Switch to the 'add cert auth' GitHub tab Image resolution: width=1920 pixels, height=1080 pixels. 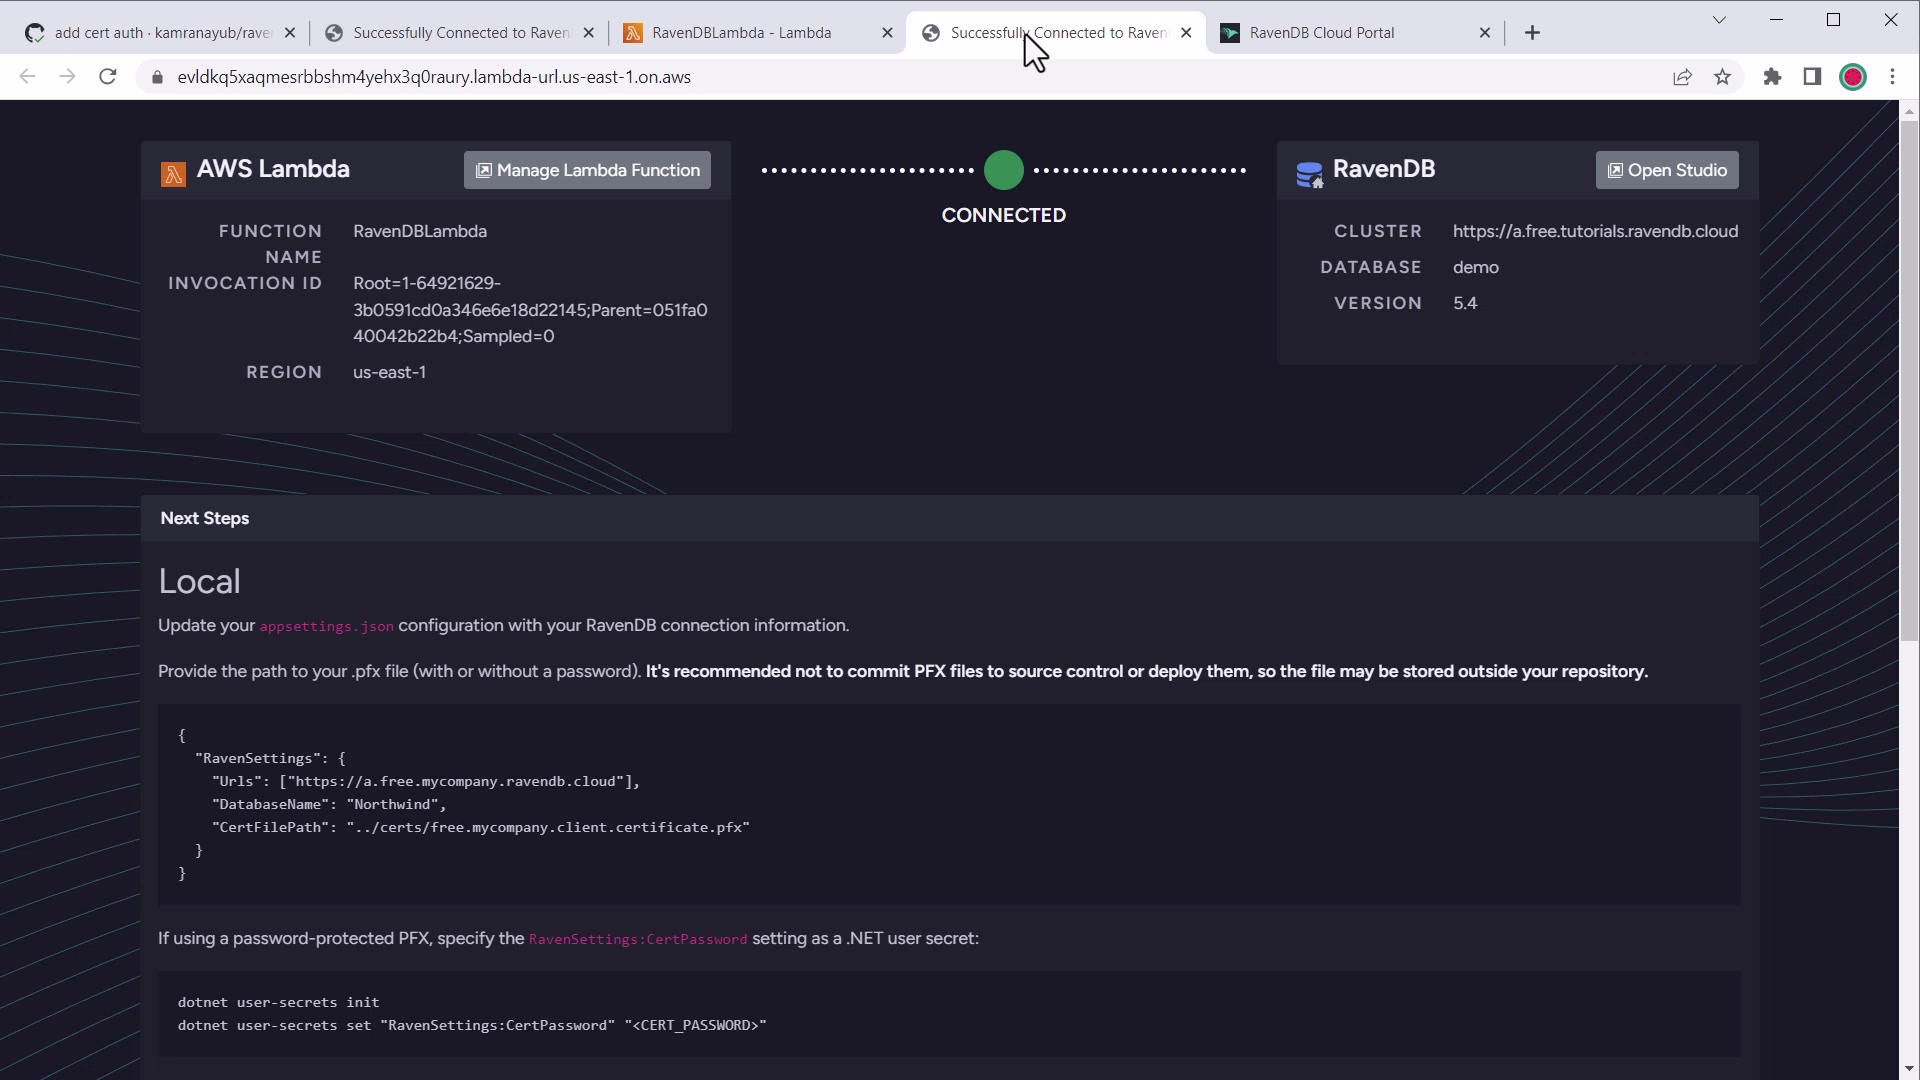coord(160,32)
